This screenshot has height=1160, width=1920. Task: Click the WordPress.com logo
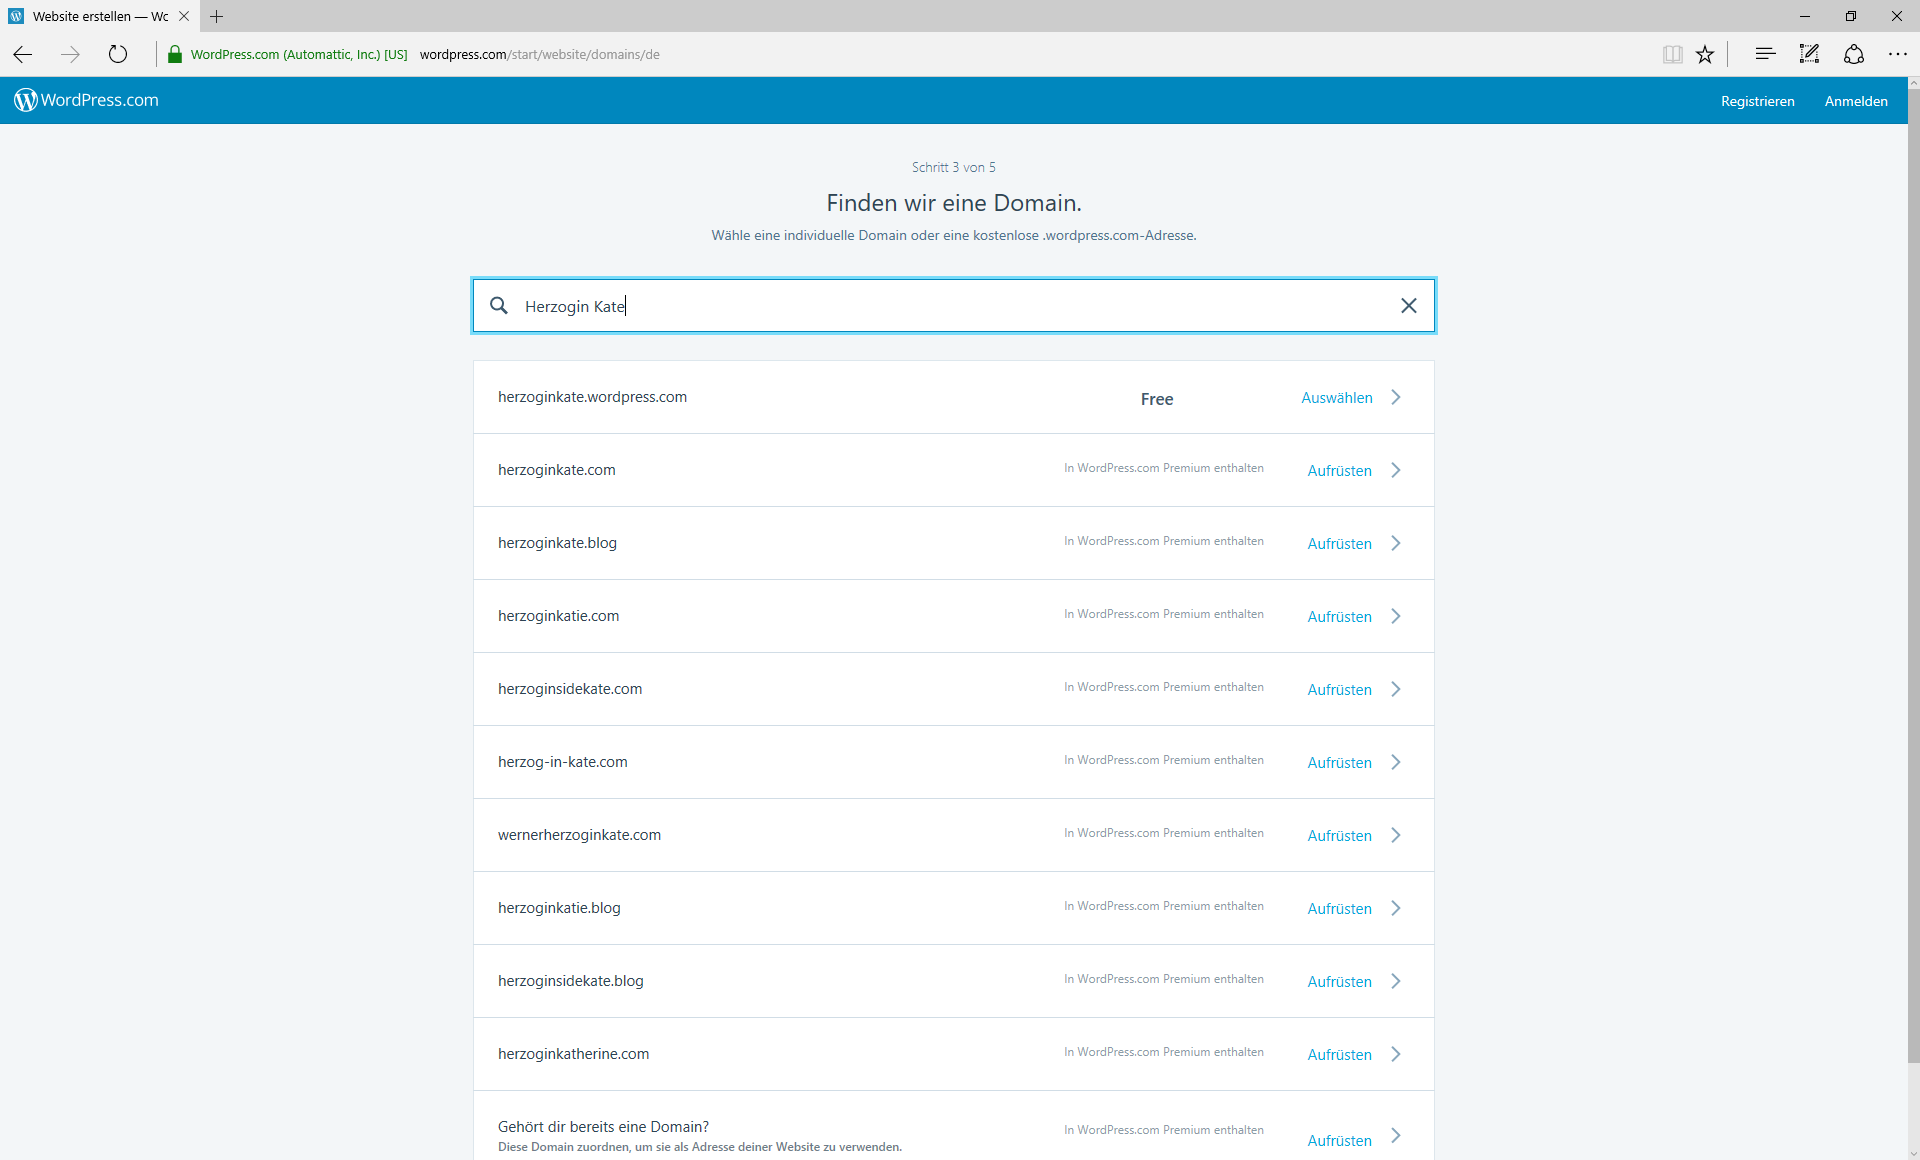coord(86,100)
